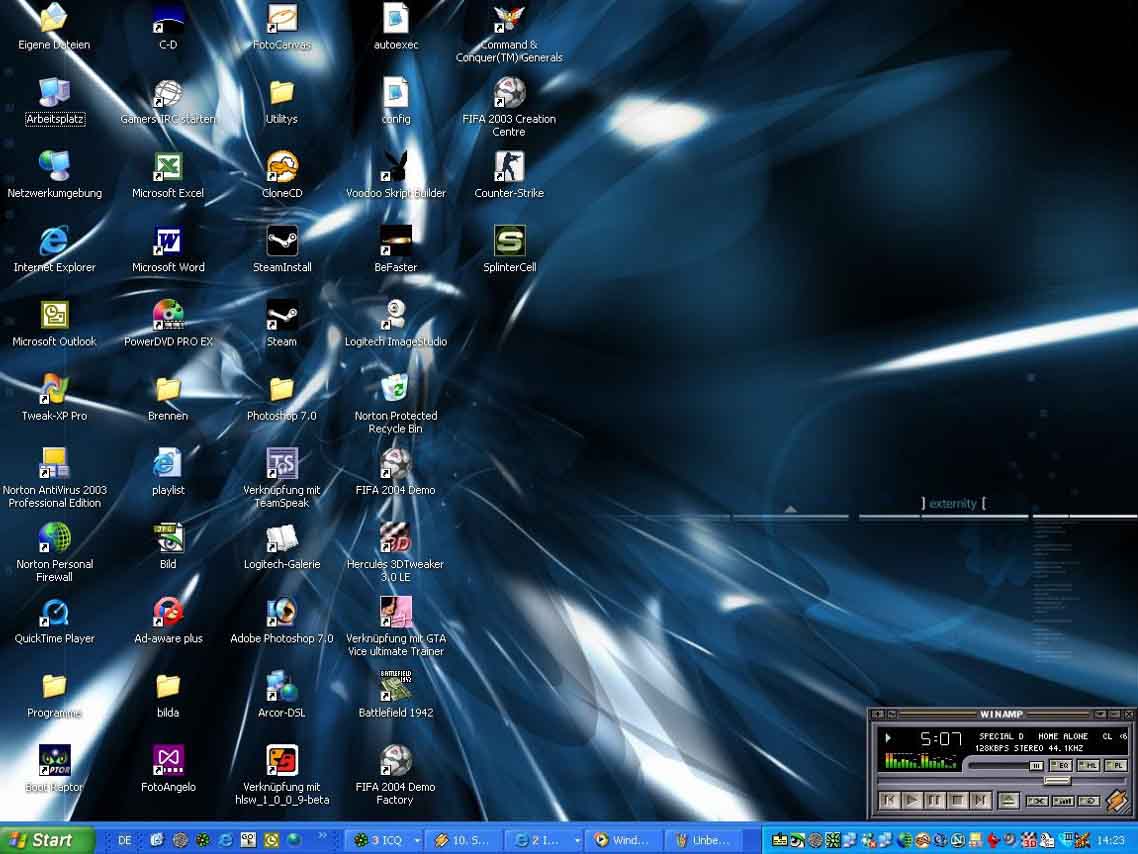Open the Boot Raptor icon

coord(54,768)
